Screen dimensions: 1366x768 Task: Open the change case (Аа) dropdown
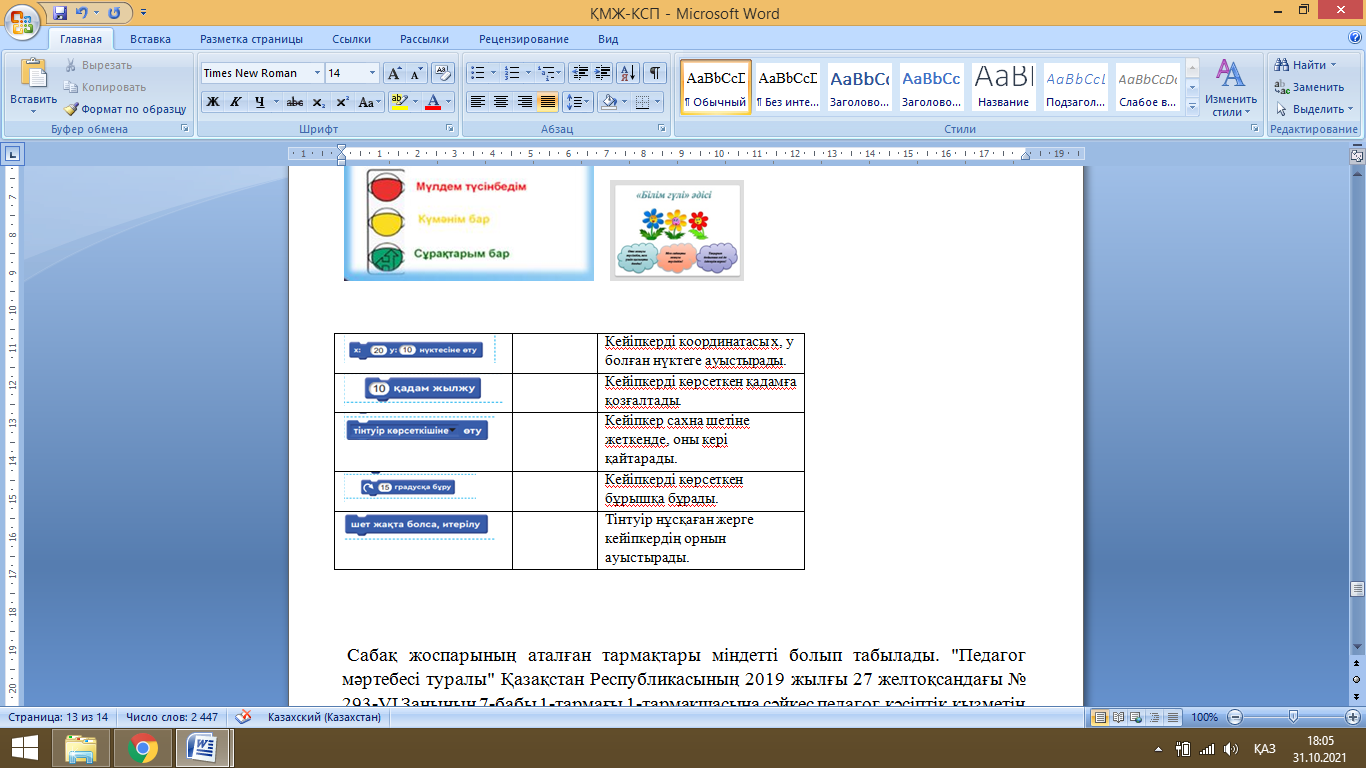369,102
